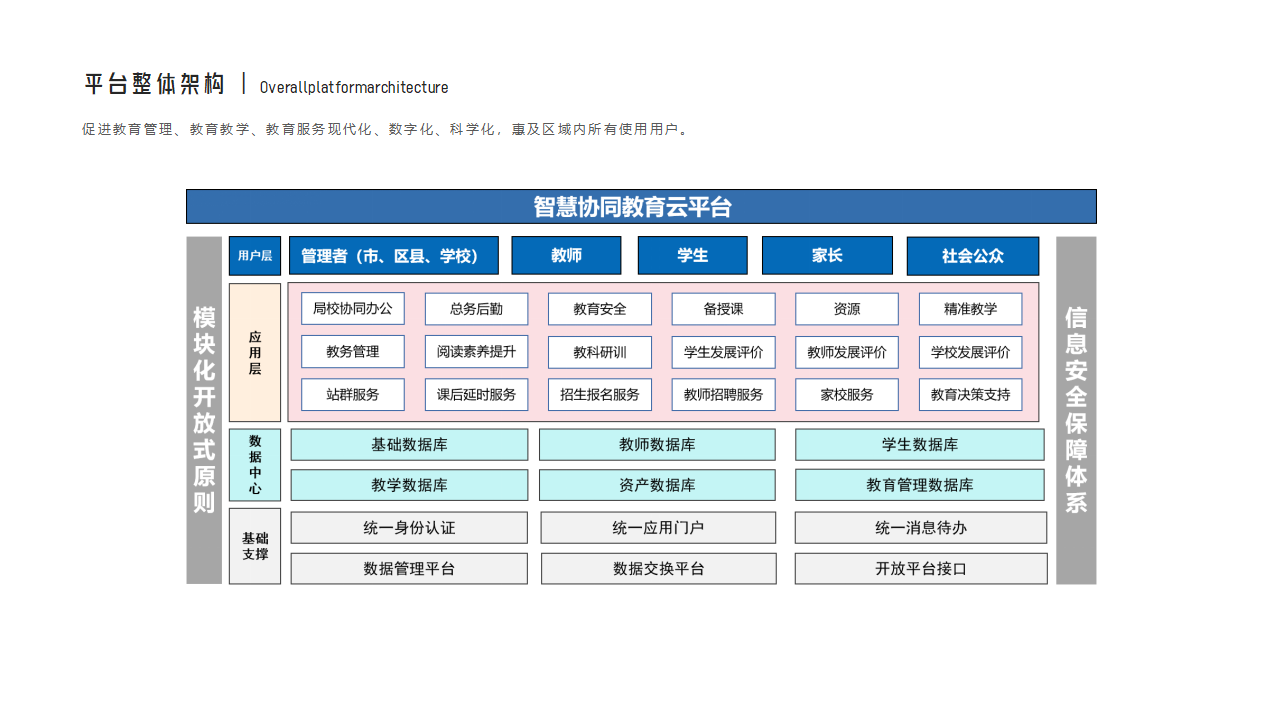Select the 基础数据库 data block

tap(409, 445)
